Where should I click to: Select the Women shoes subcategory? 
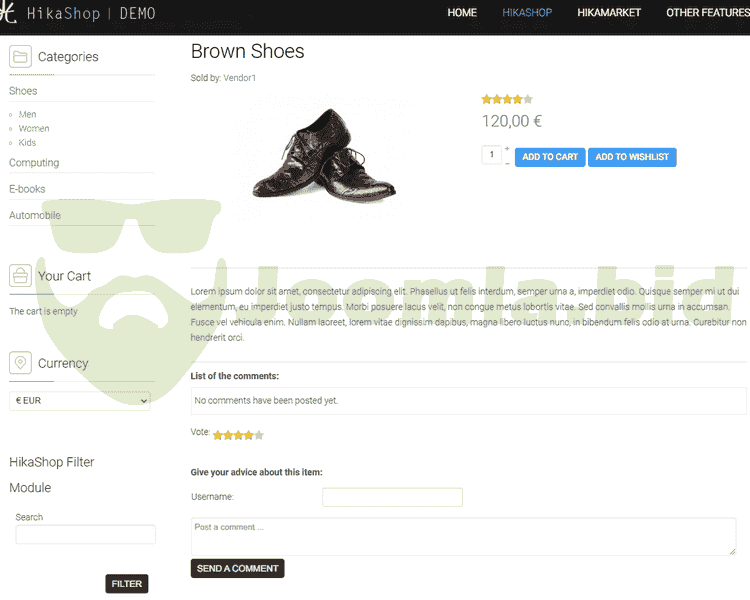(x=34, y=129)
